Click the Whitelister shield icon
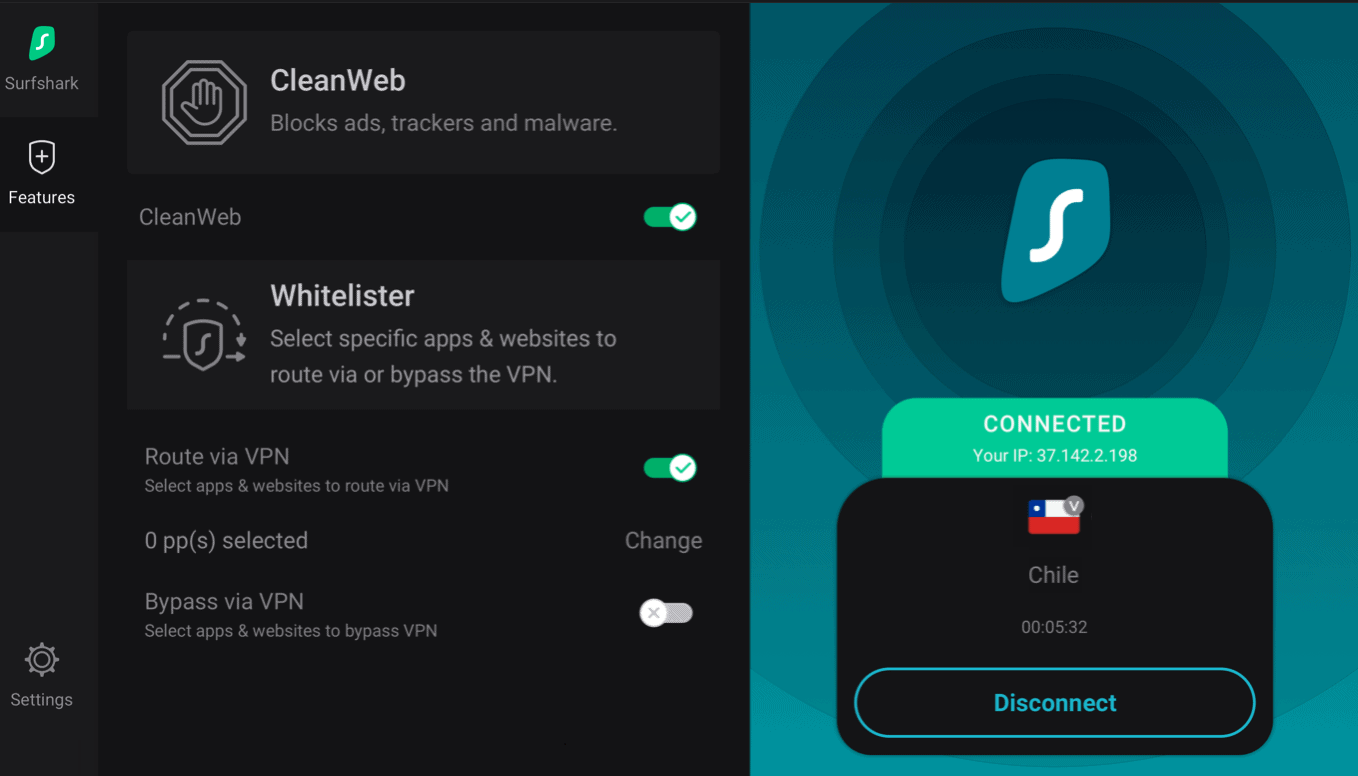This screenshot has height=776, width=1358. 204,335
